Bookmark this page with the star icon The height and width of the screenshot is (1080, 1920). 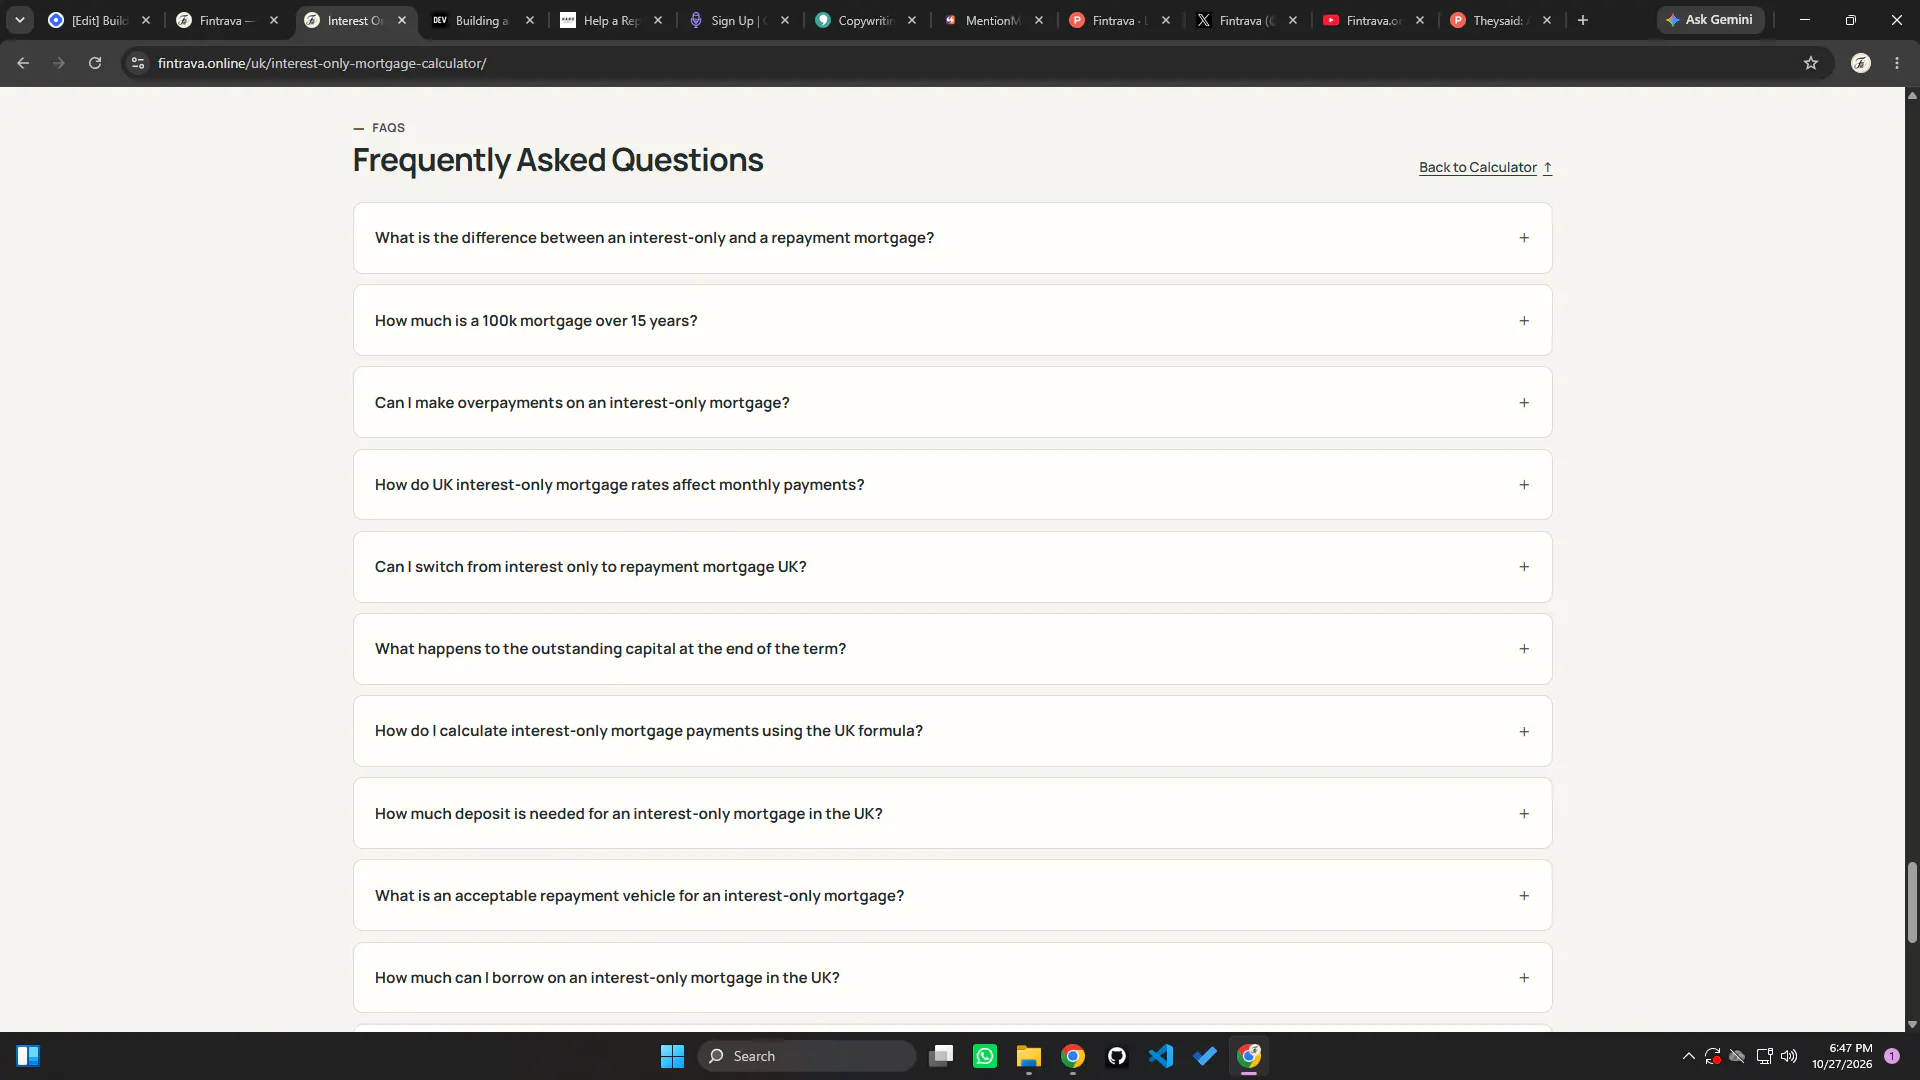pyautogui.click(x=1811, y=63)
